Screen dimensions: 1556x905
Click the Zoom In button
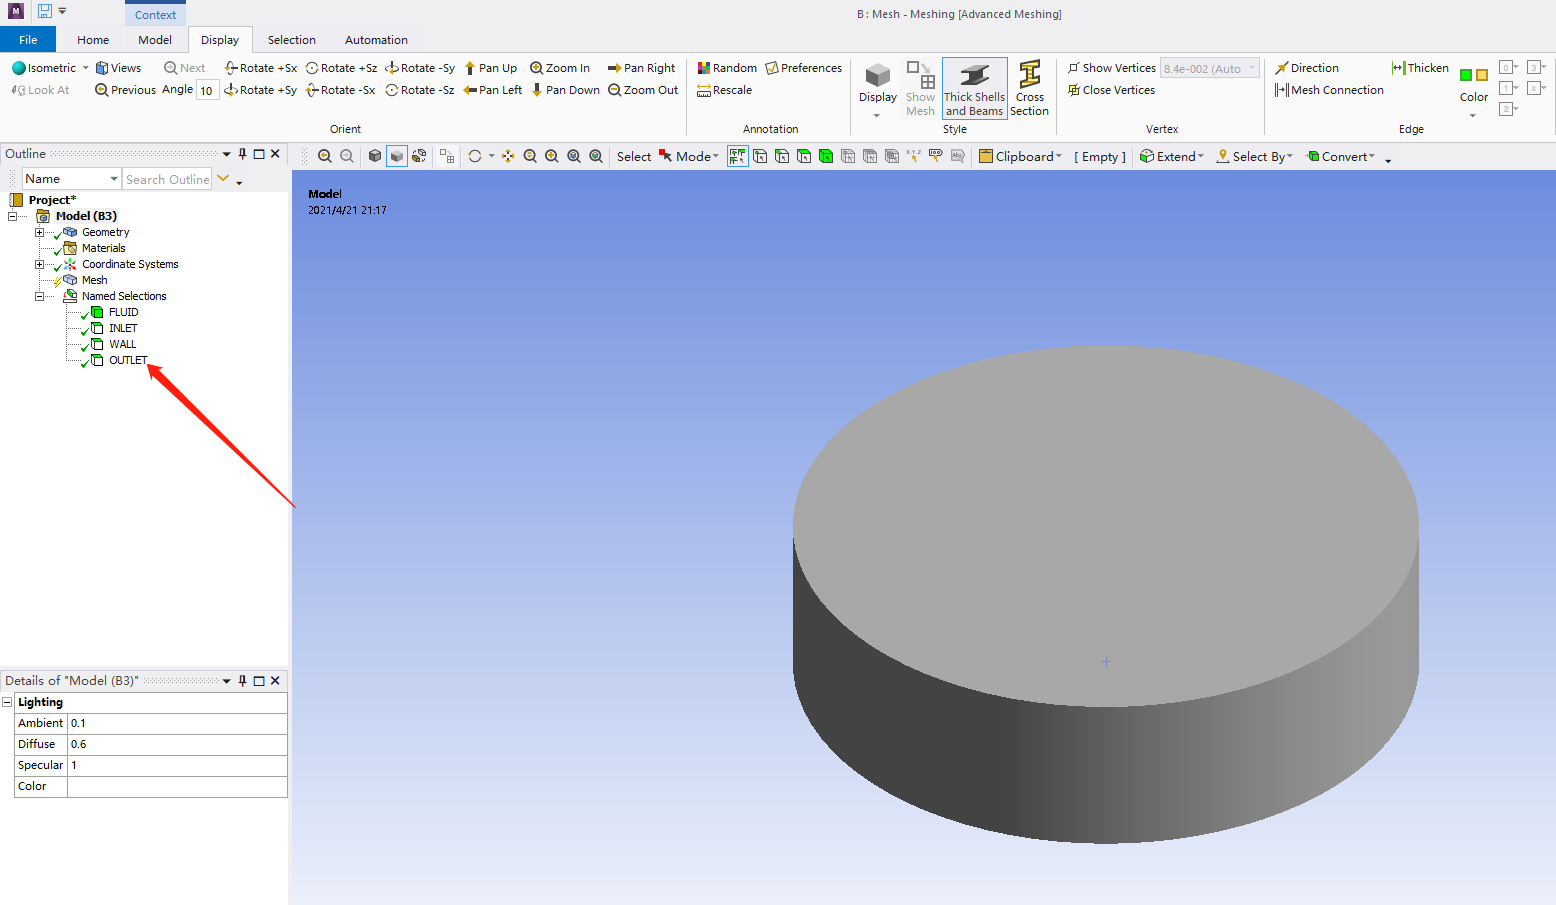click(x=560, y=68)
